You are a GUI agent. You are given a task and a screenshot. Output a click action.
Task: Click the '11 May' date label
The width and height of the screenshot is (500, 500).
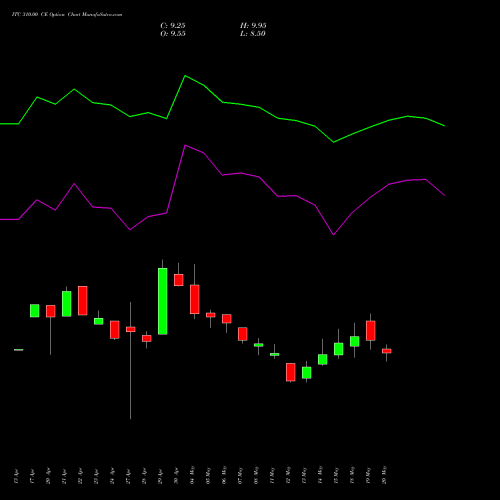[272, 475]
